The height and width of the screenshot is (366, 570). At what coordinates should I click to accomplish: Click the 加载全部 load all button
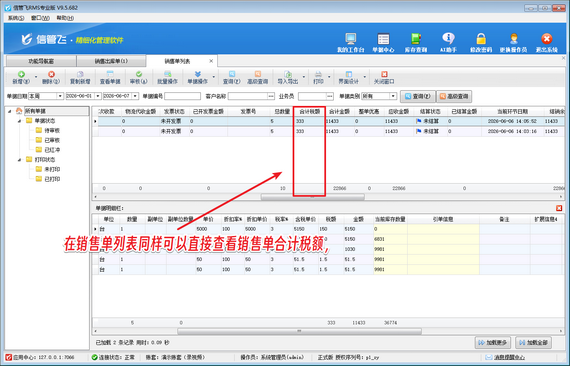(534, 343)
